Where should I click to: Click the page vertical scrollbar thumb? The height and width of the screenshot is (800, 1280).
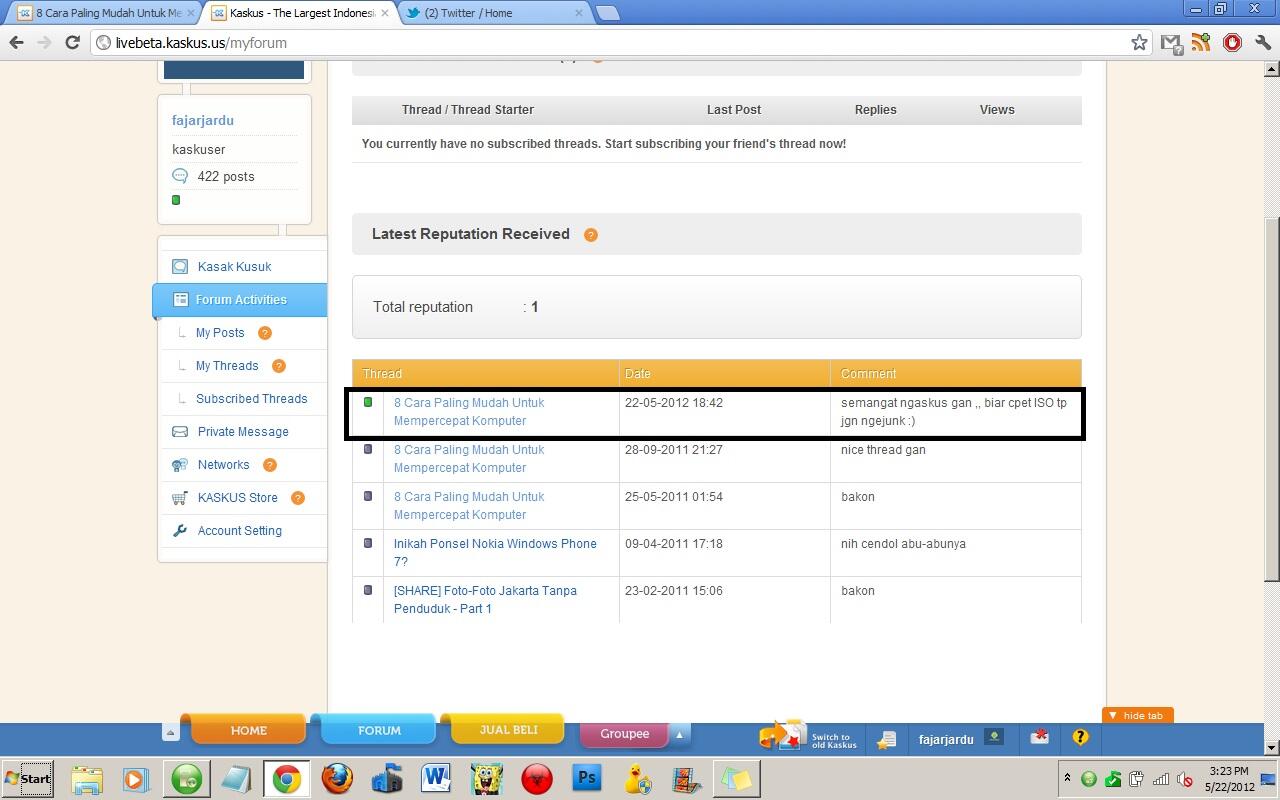[x=1272, y=400]
